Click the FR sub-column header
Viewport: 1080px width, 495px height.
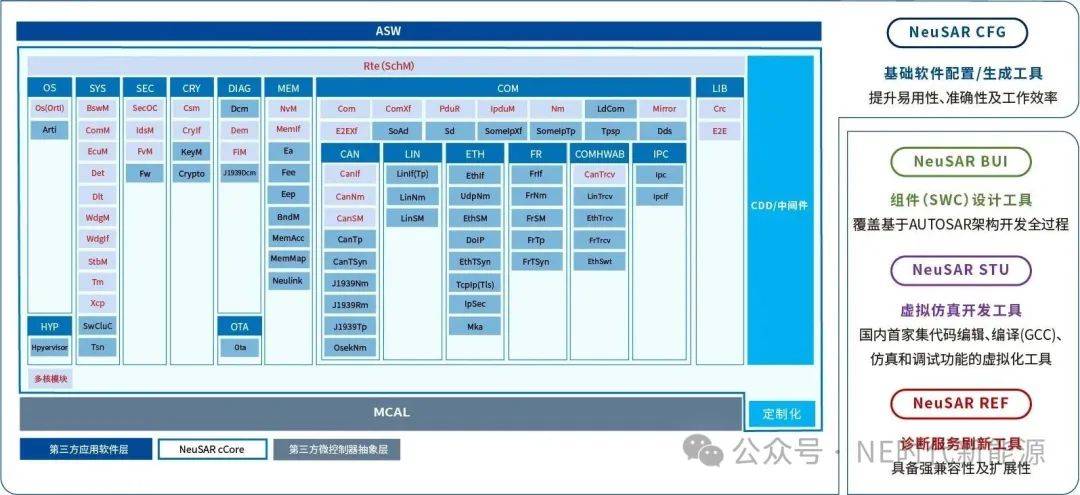click(537, 154)
